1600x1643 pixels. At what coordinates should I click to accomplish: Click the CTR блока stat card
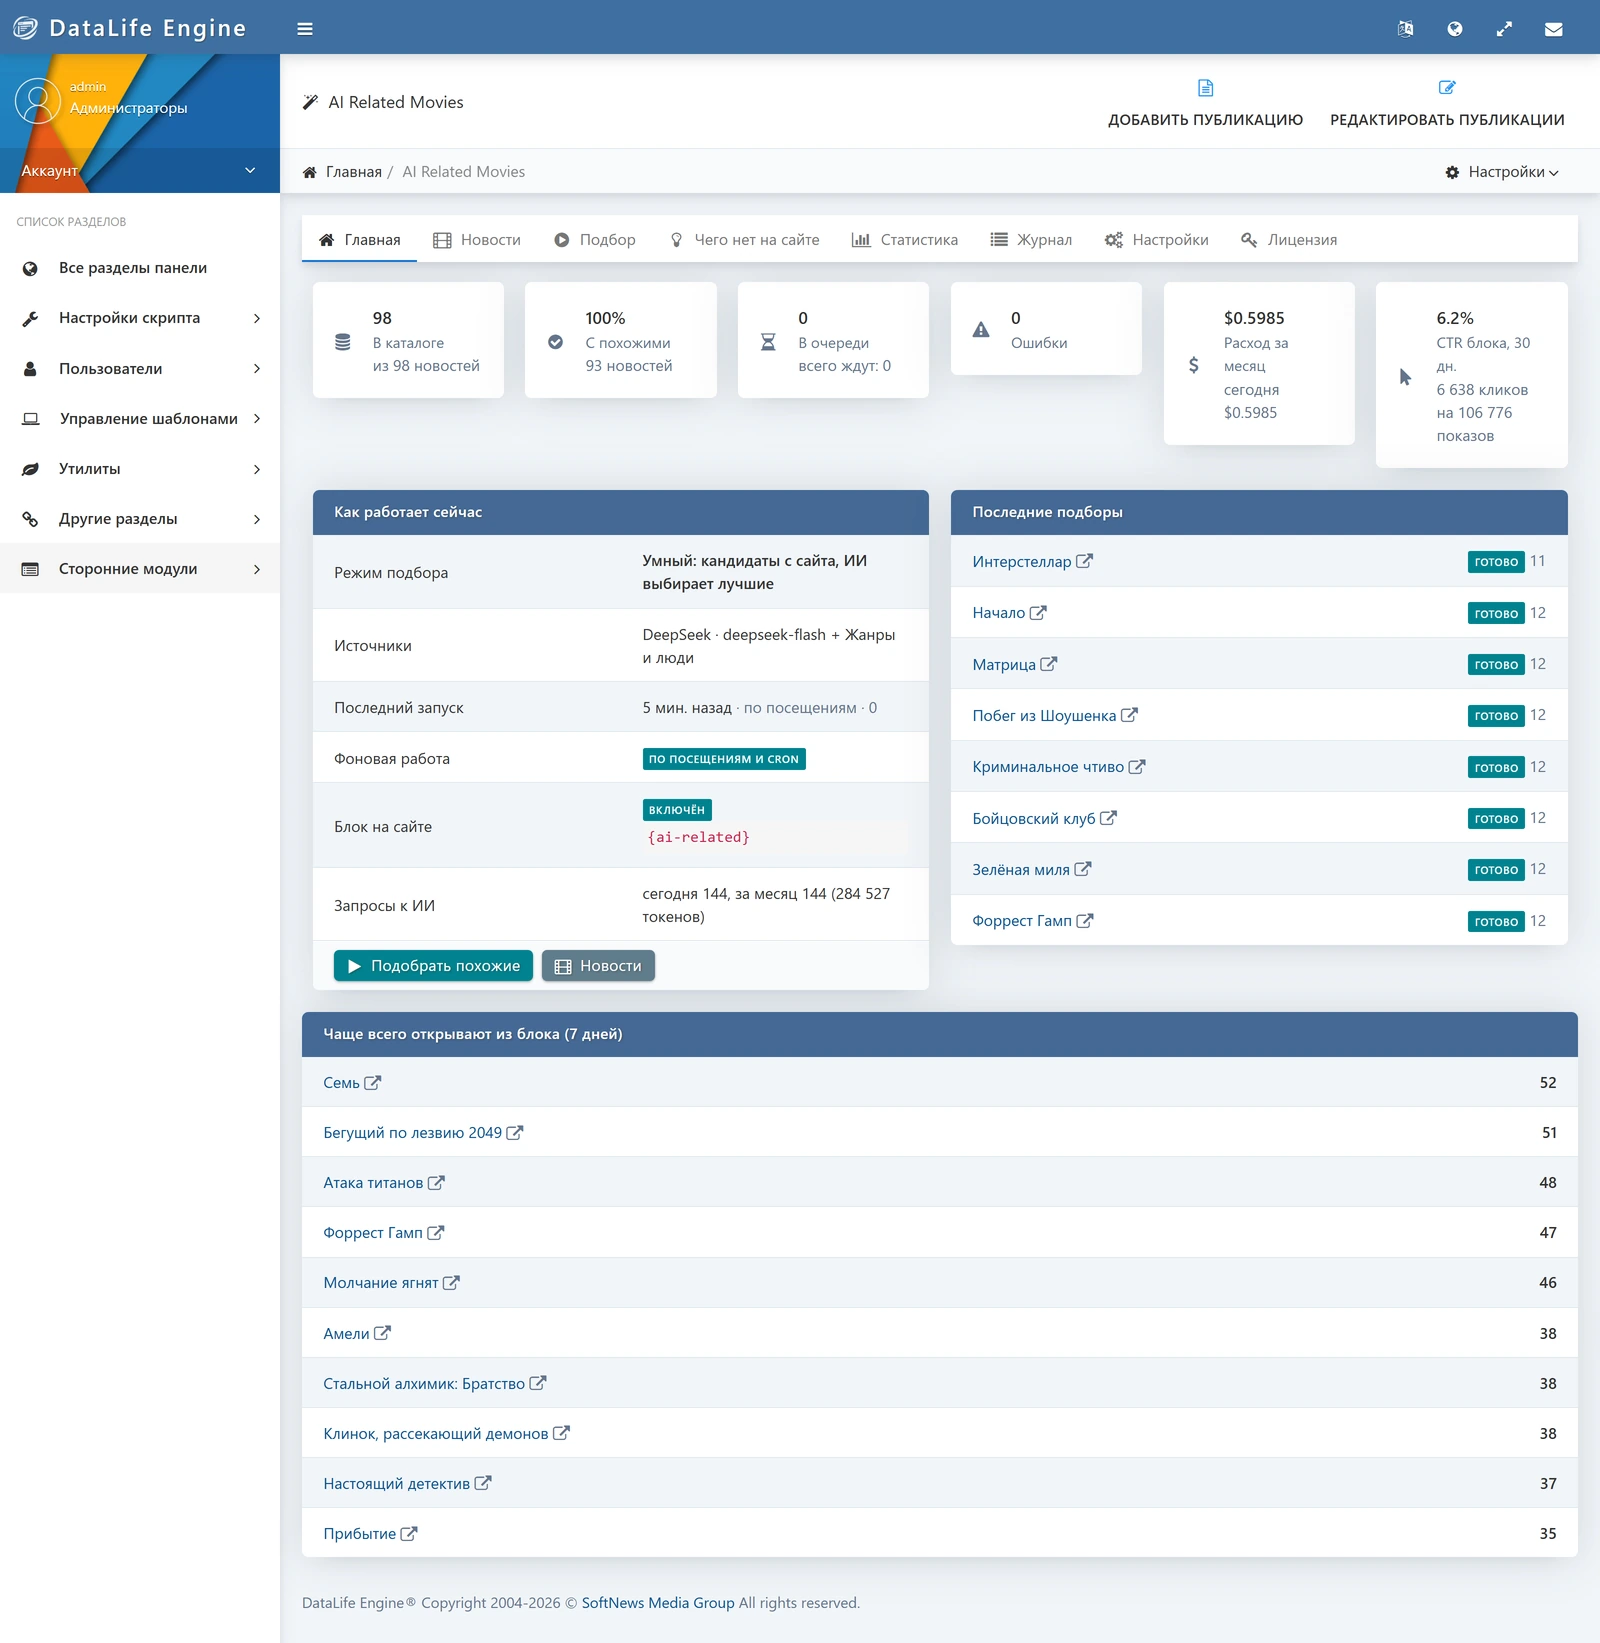click(x=1472, y=375)
